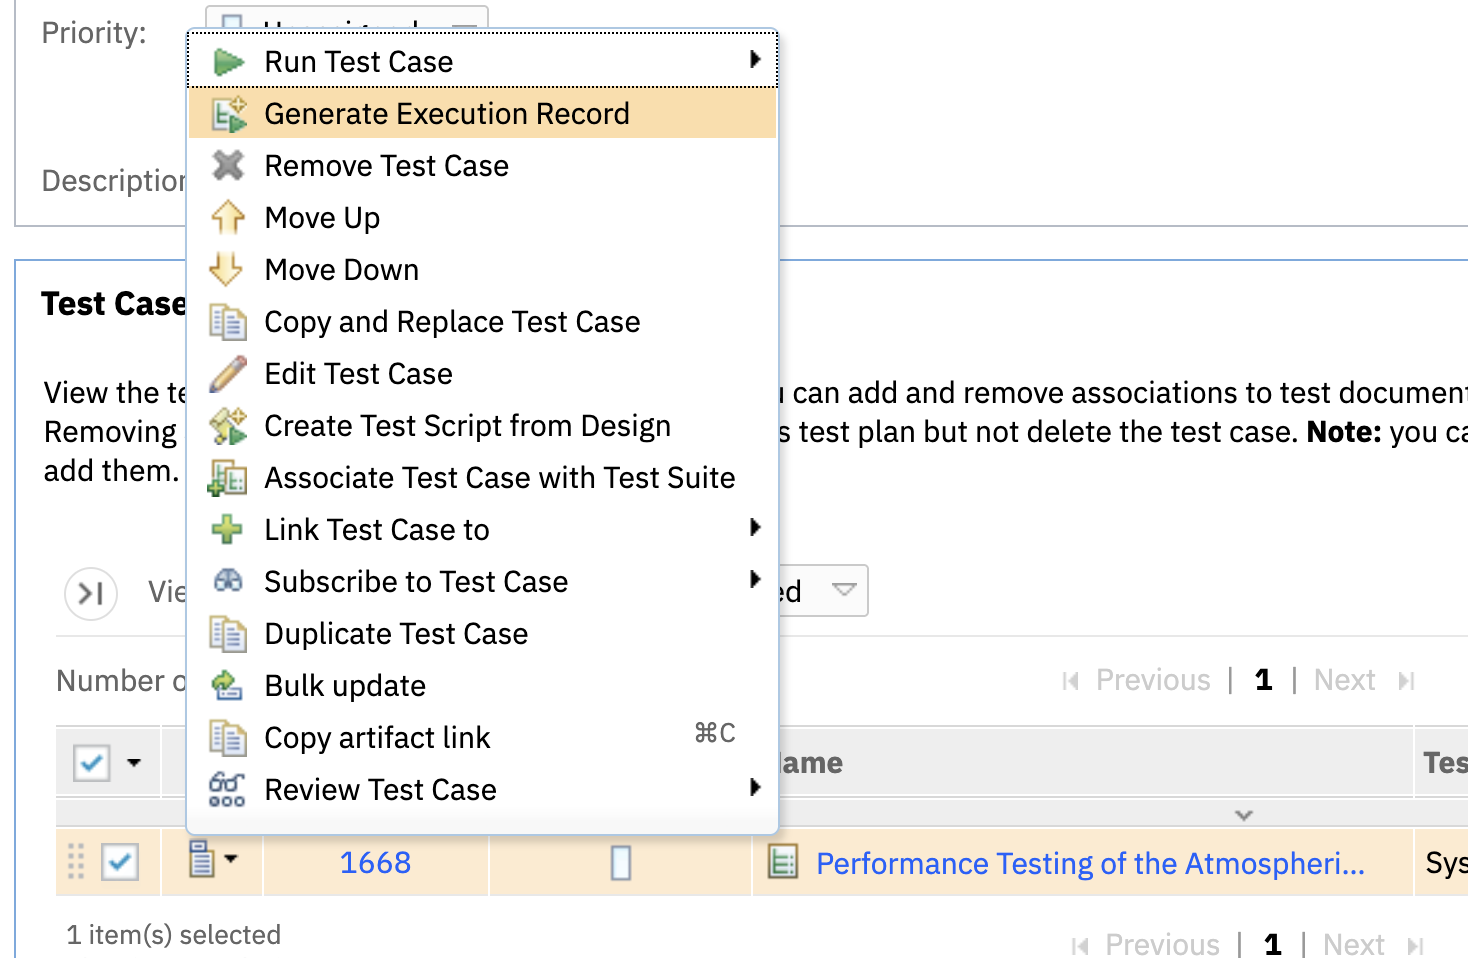Viewport: 1468px width, 958px height.
Task: Click the collapse sidebar arrow button
Action: tap(91, 593)
